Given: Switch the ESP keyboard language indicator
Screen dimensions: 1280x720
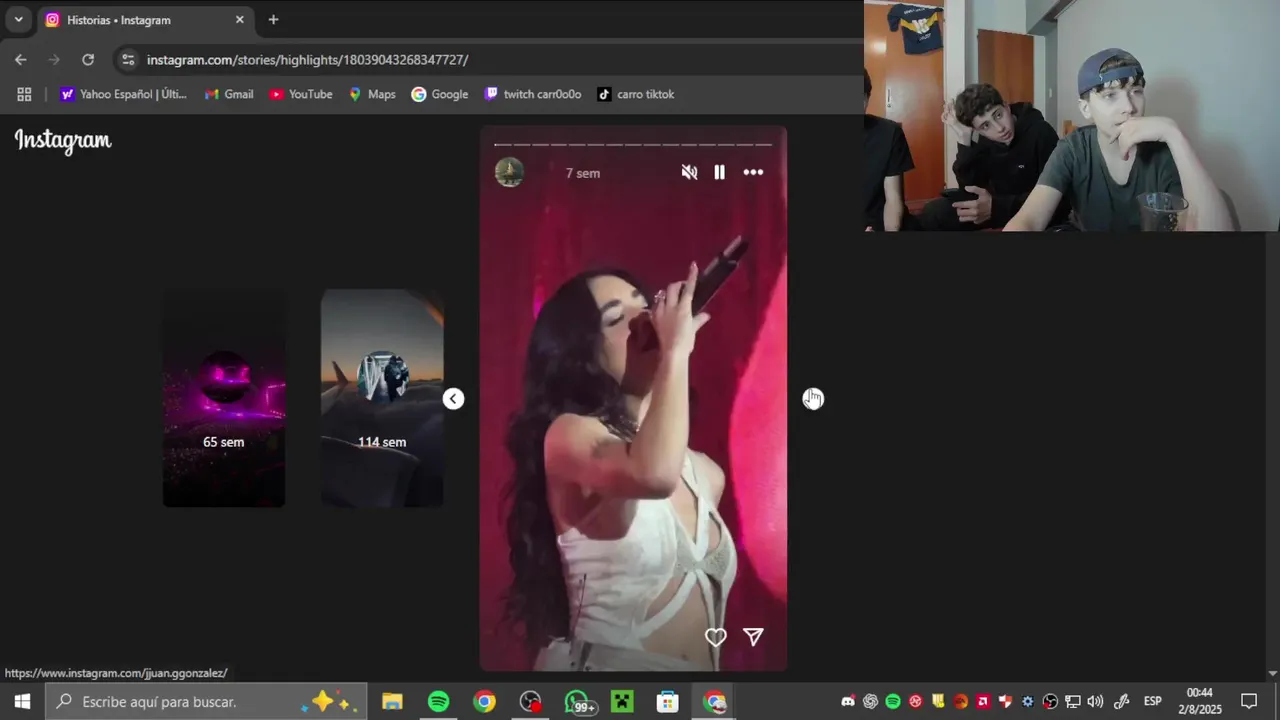Looking at the screenshot, I should pos(1153,701).
